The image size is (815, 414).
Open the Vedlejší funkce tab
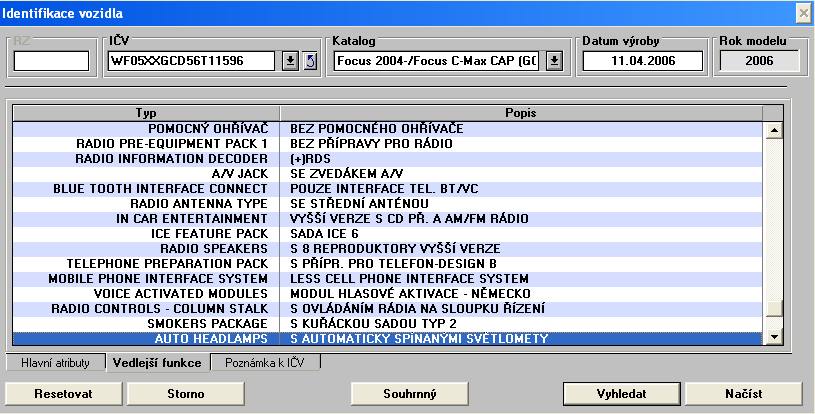151,363
